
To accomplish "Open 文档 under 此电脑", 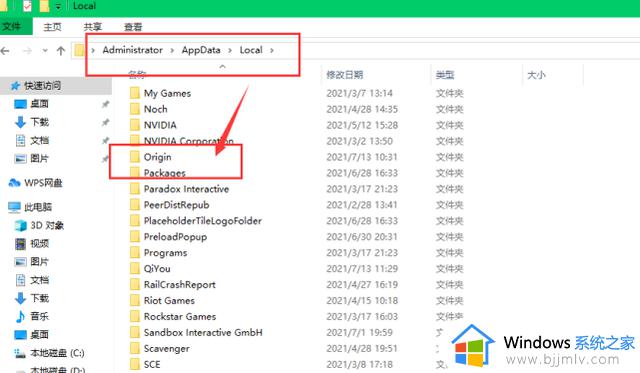I will pyautogui.click(x=39, y=280).
